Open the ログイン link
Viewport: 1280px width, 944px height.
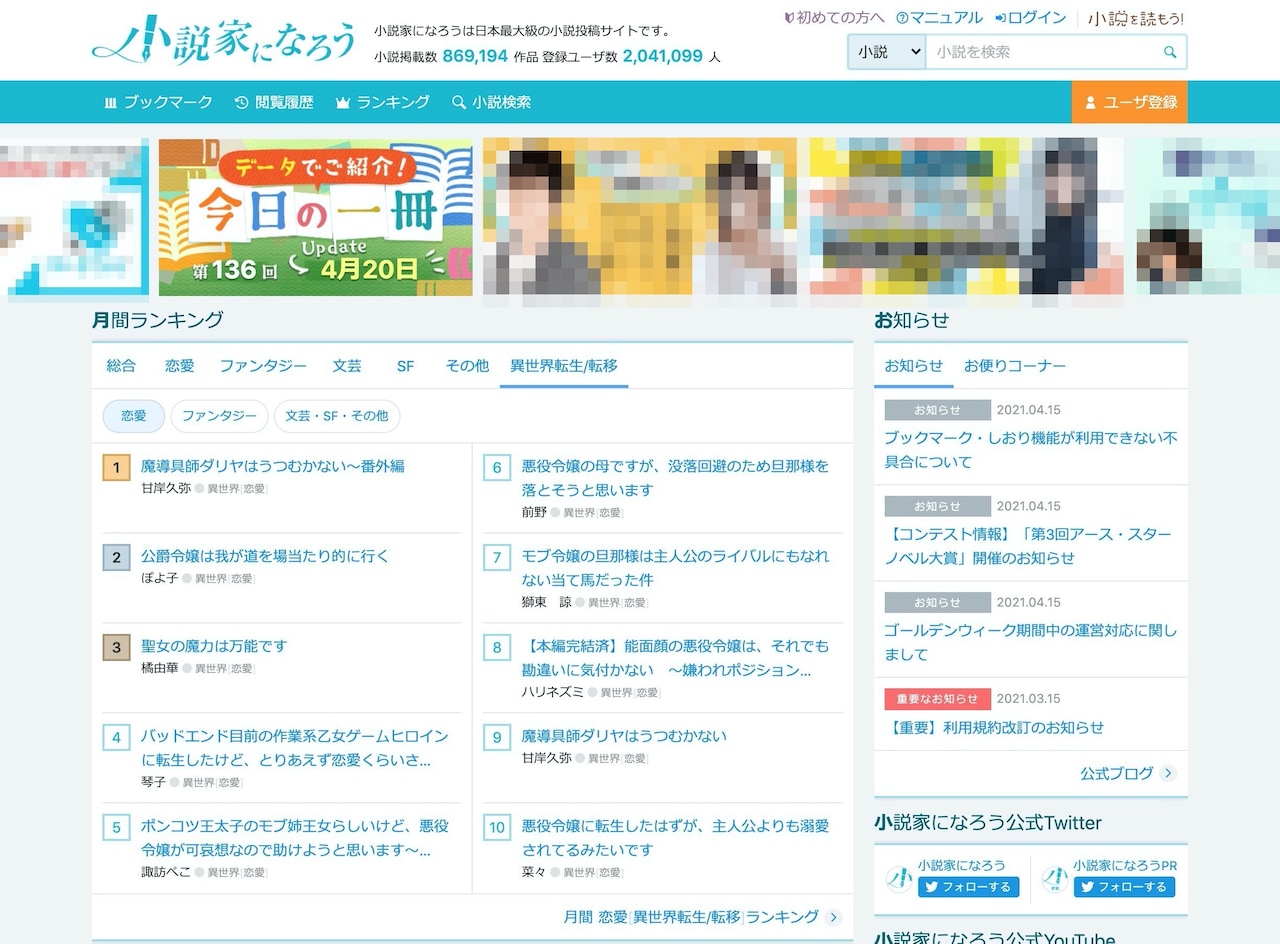tap(1029, 18)
